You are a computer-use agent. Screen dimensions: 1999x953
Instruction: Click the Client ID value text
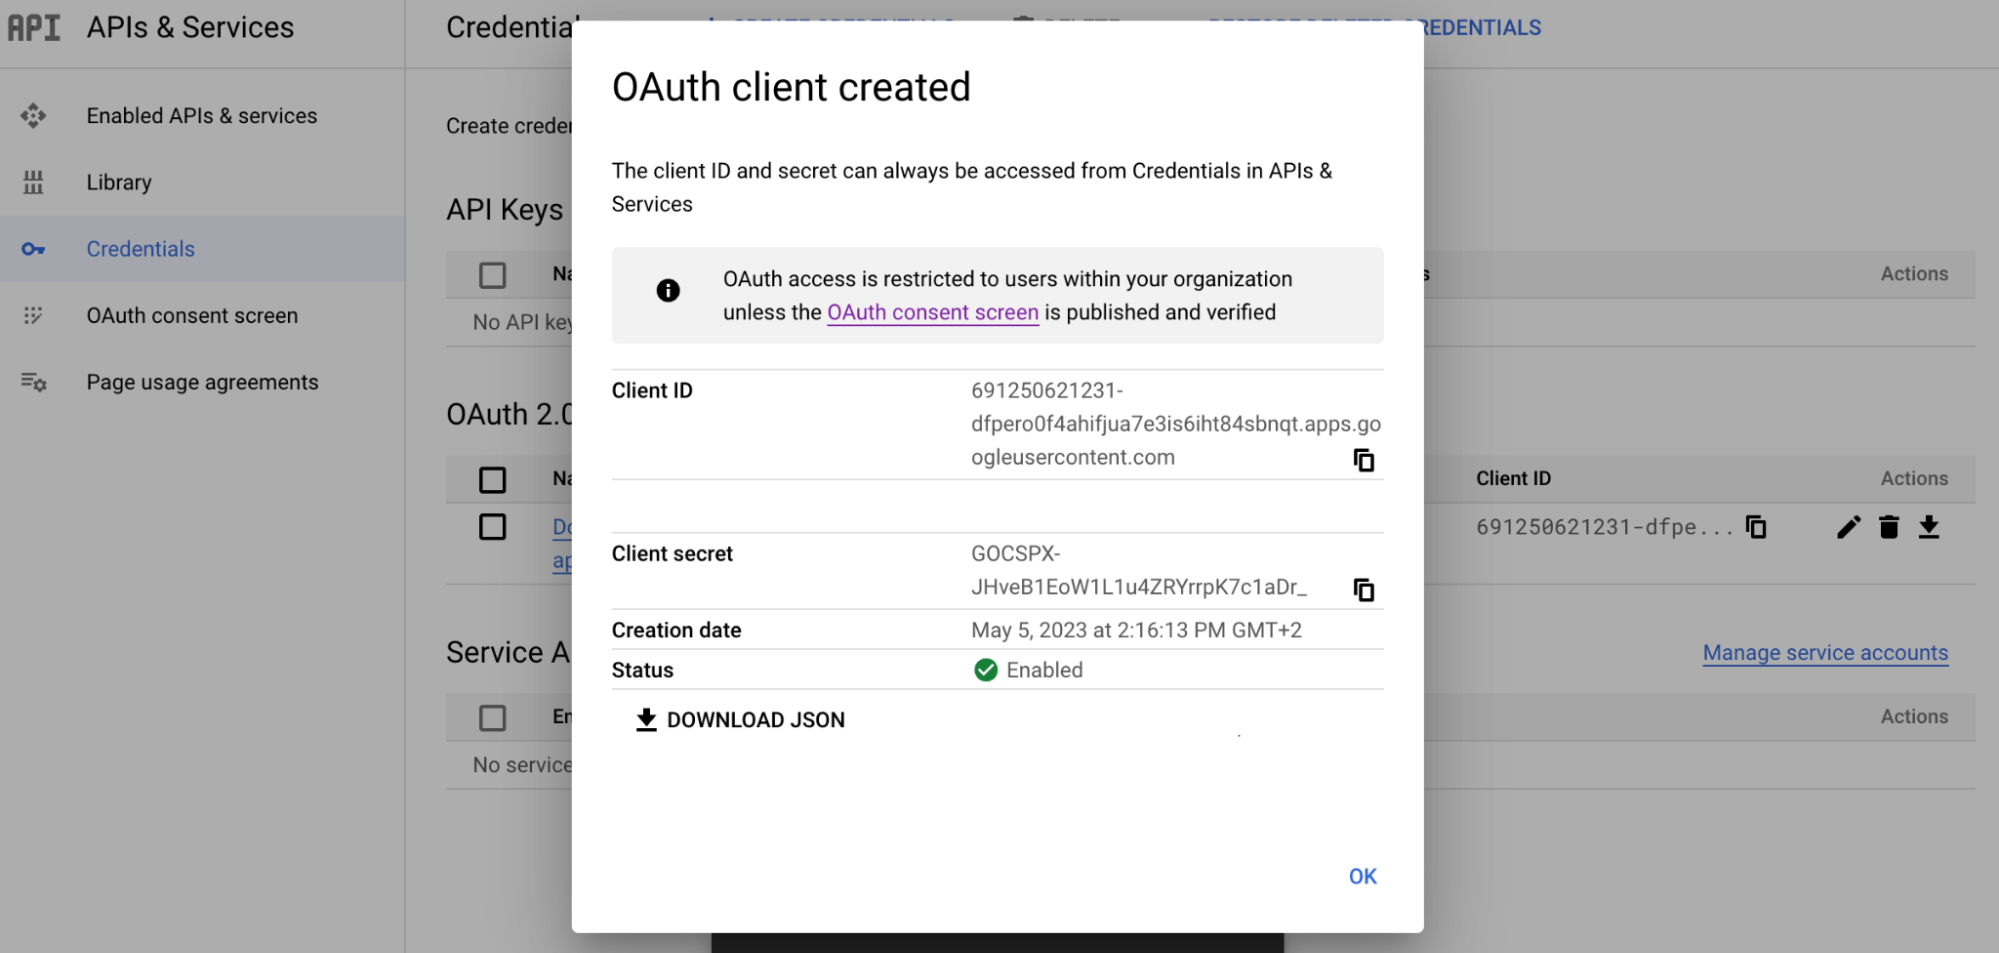tap(1176, 424)
